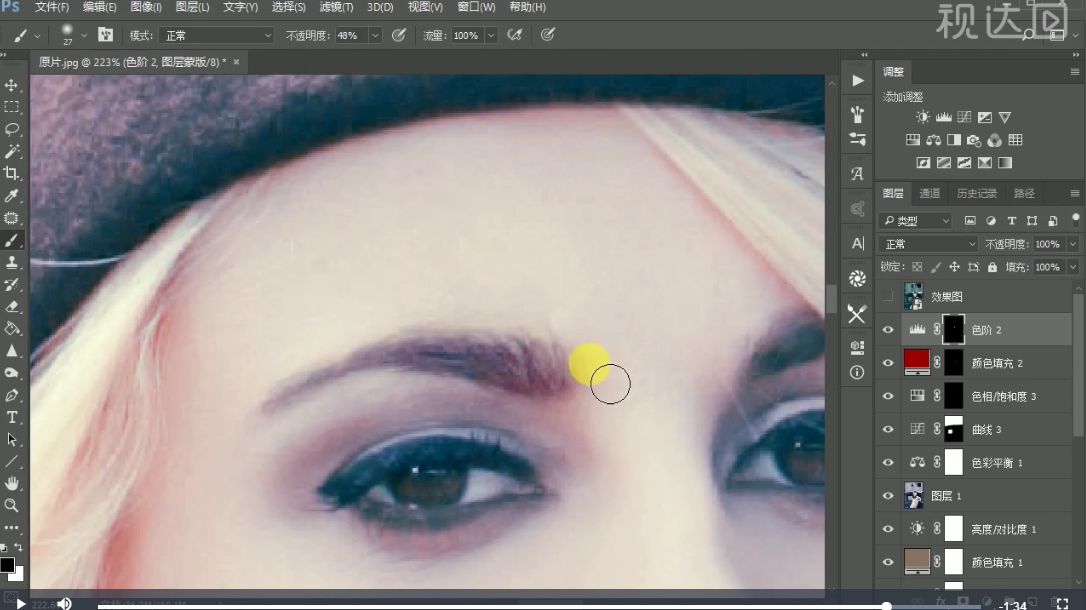Click the red 颜色填充 2 color thumbnail
Image resolution: width=1086 pixels, height=610 pixels.
[x=916, y=361]
